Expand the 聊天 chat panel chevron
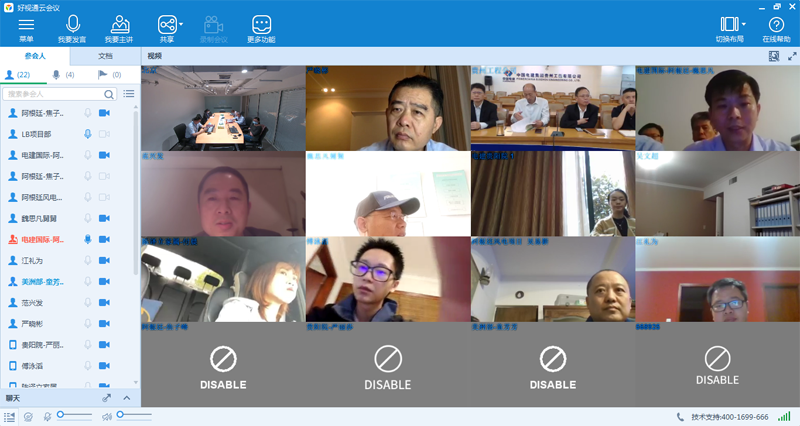This screenshot has width=800, height=426. (127, 398)
